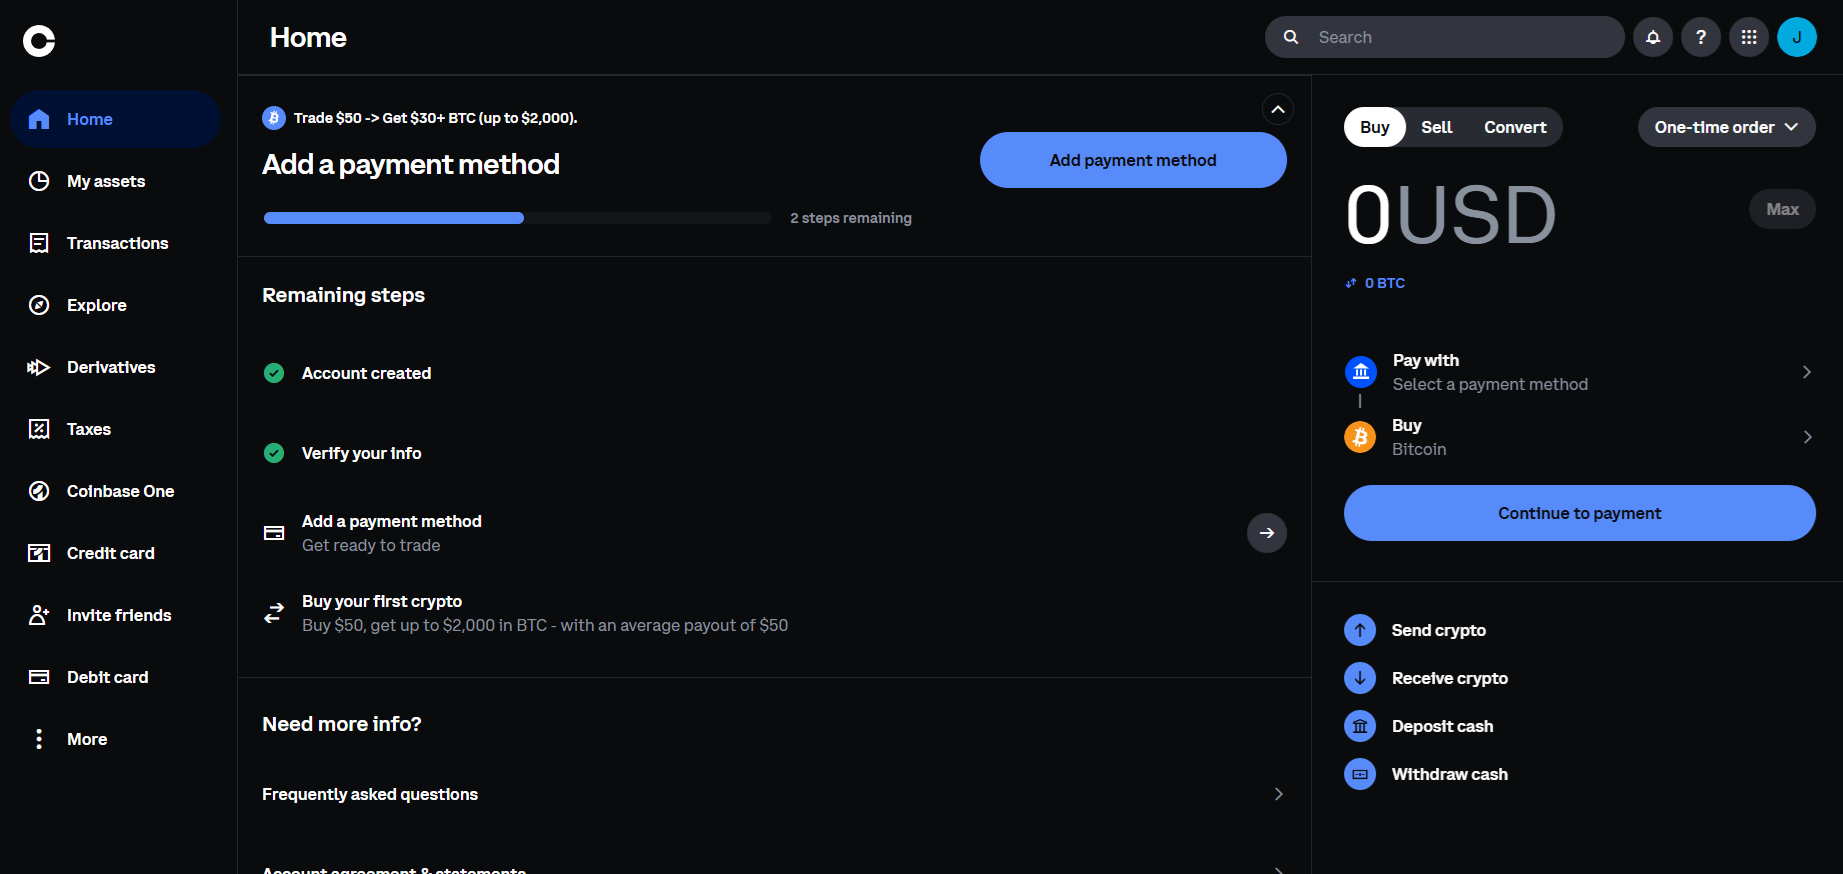Click the Buy your first crypto step text
Viewport: 1843px width, 874px height.
click(x=382, y=601)
